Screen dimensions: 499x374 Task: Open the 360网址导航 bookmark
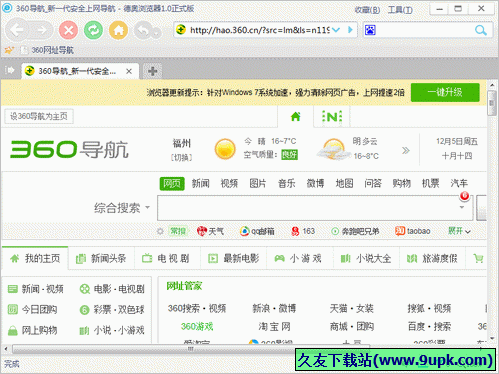point(47,50)
